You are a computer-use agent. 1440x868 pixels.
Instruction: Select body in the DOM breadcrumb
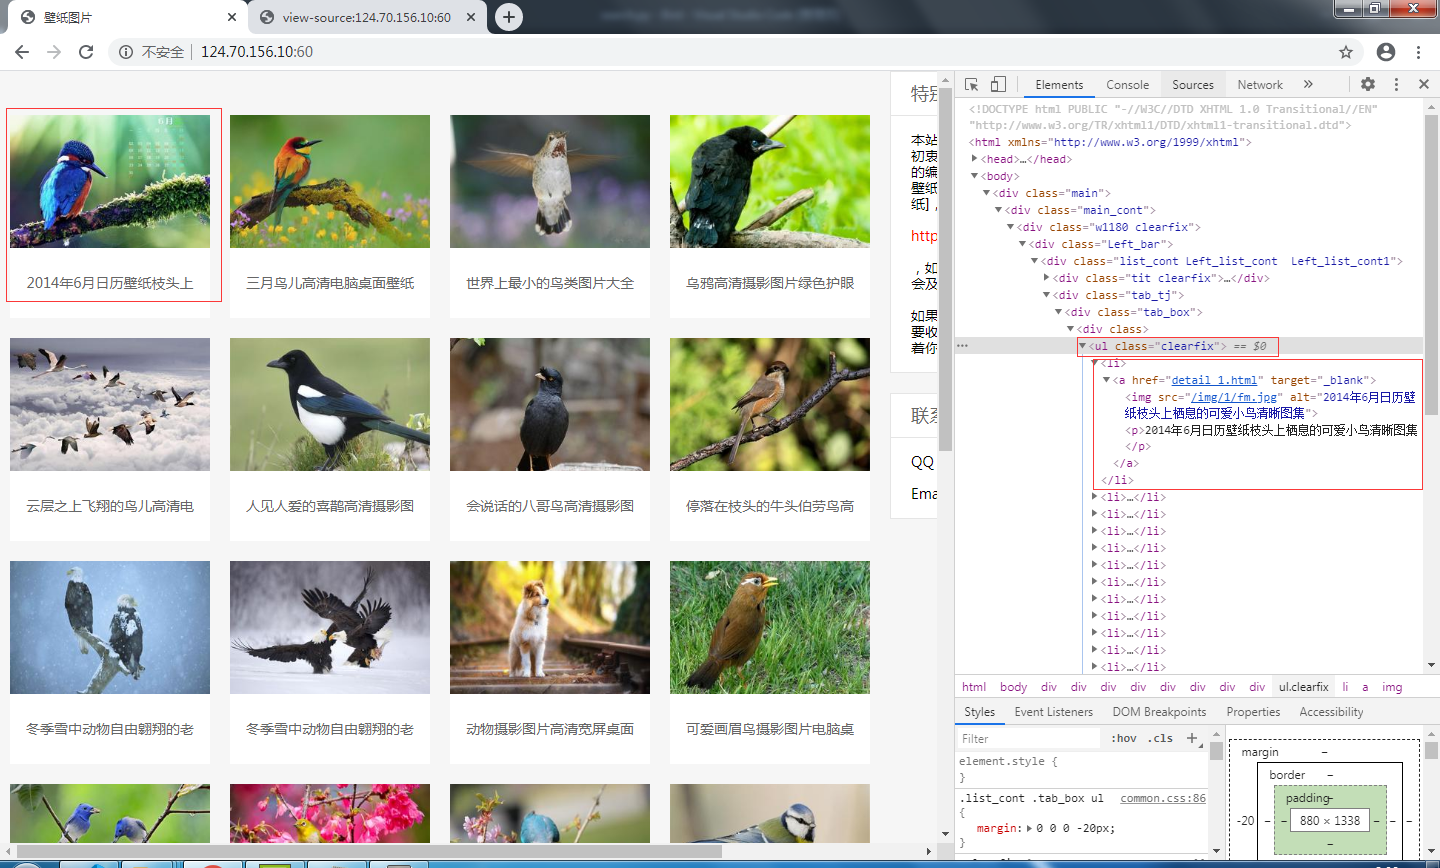tap(1013, 687)
